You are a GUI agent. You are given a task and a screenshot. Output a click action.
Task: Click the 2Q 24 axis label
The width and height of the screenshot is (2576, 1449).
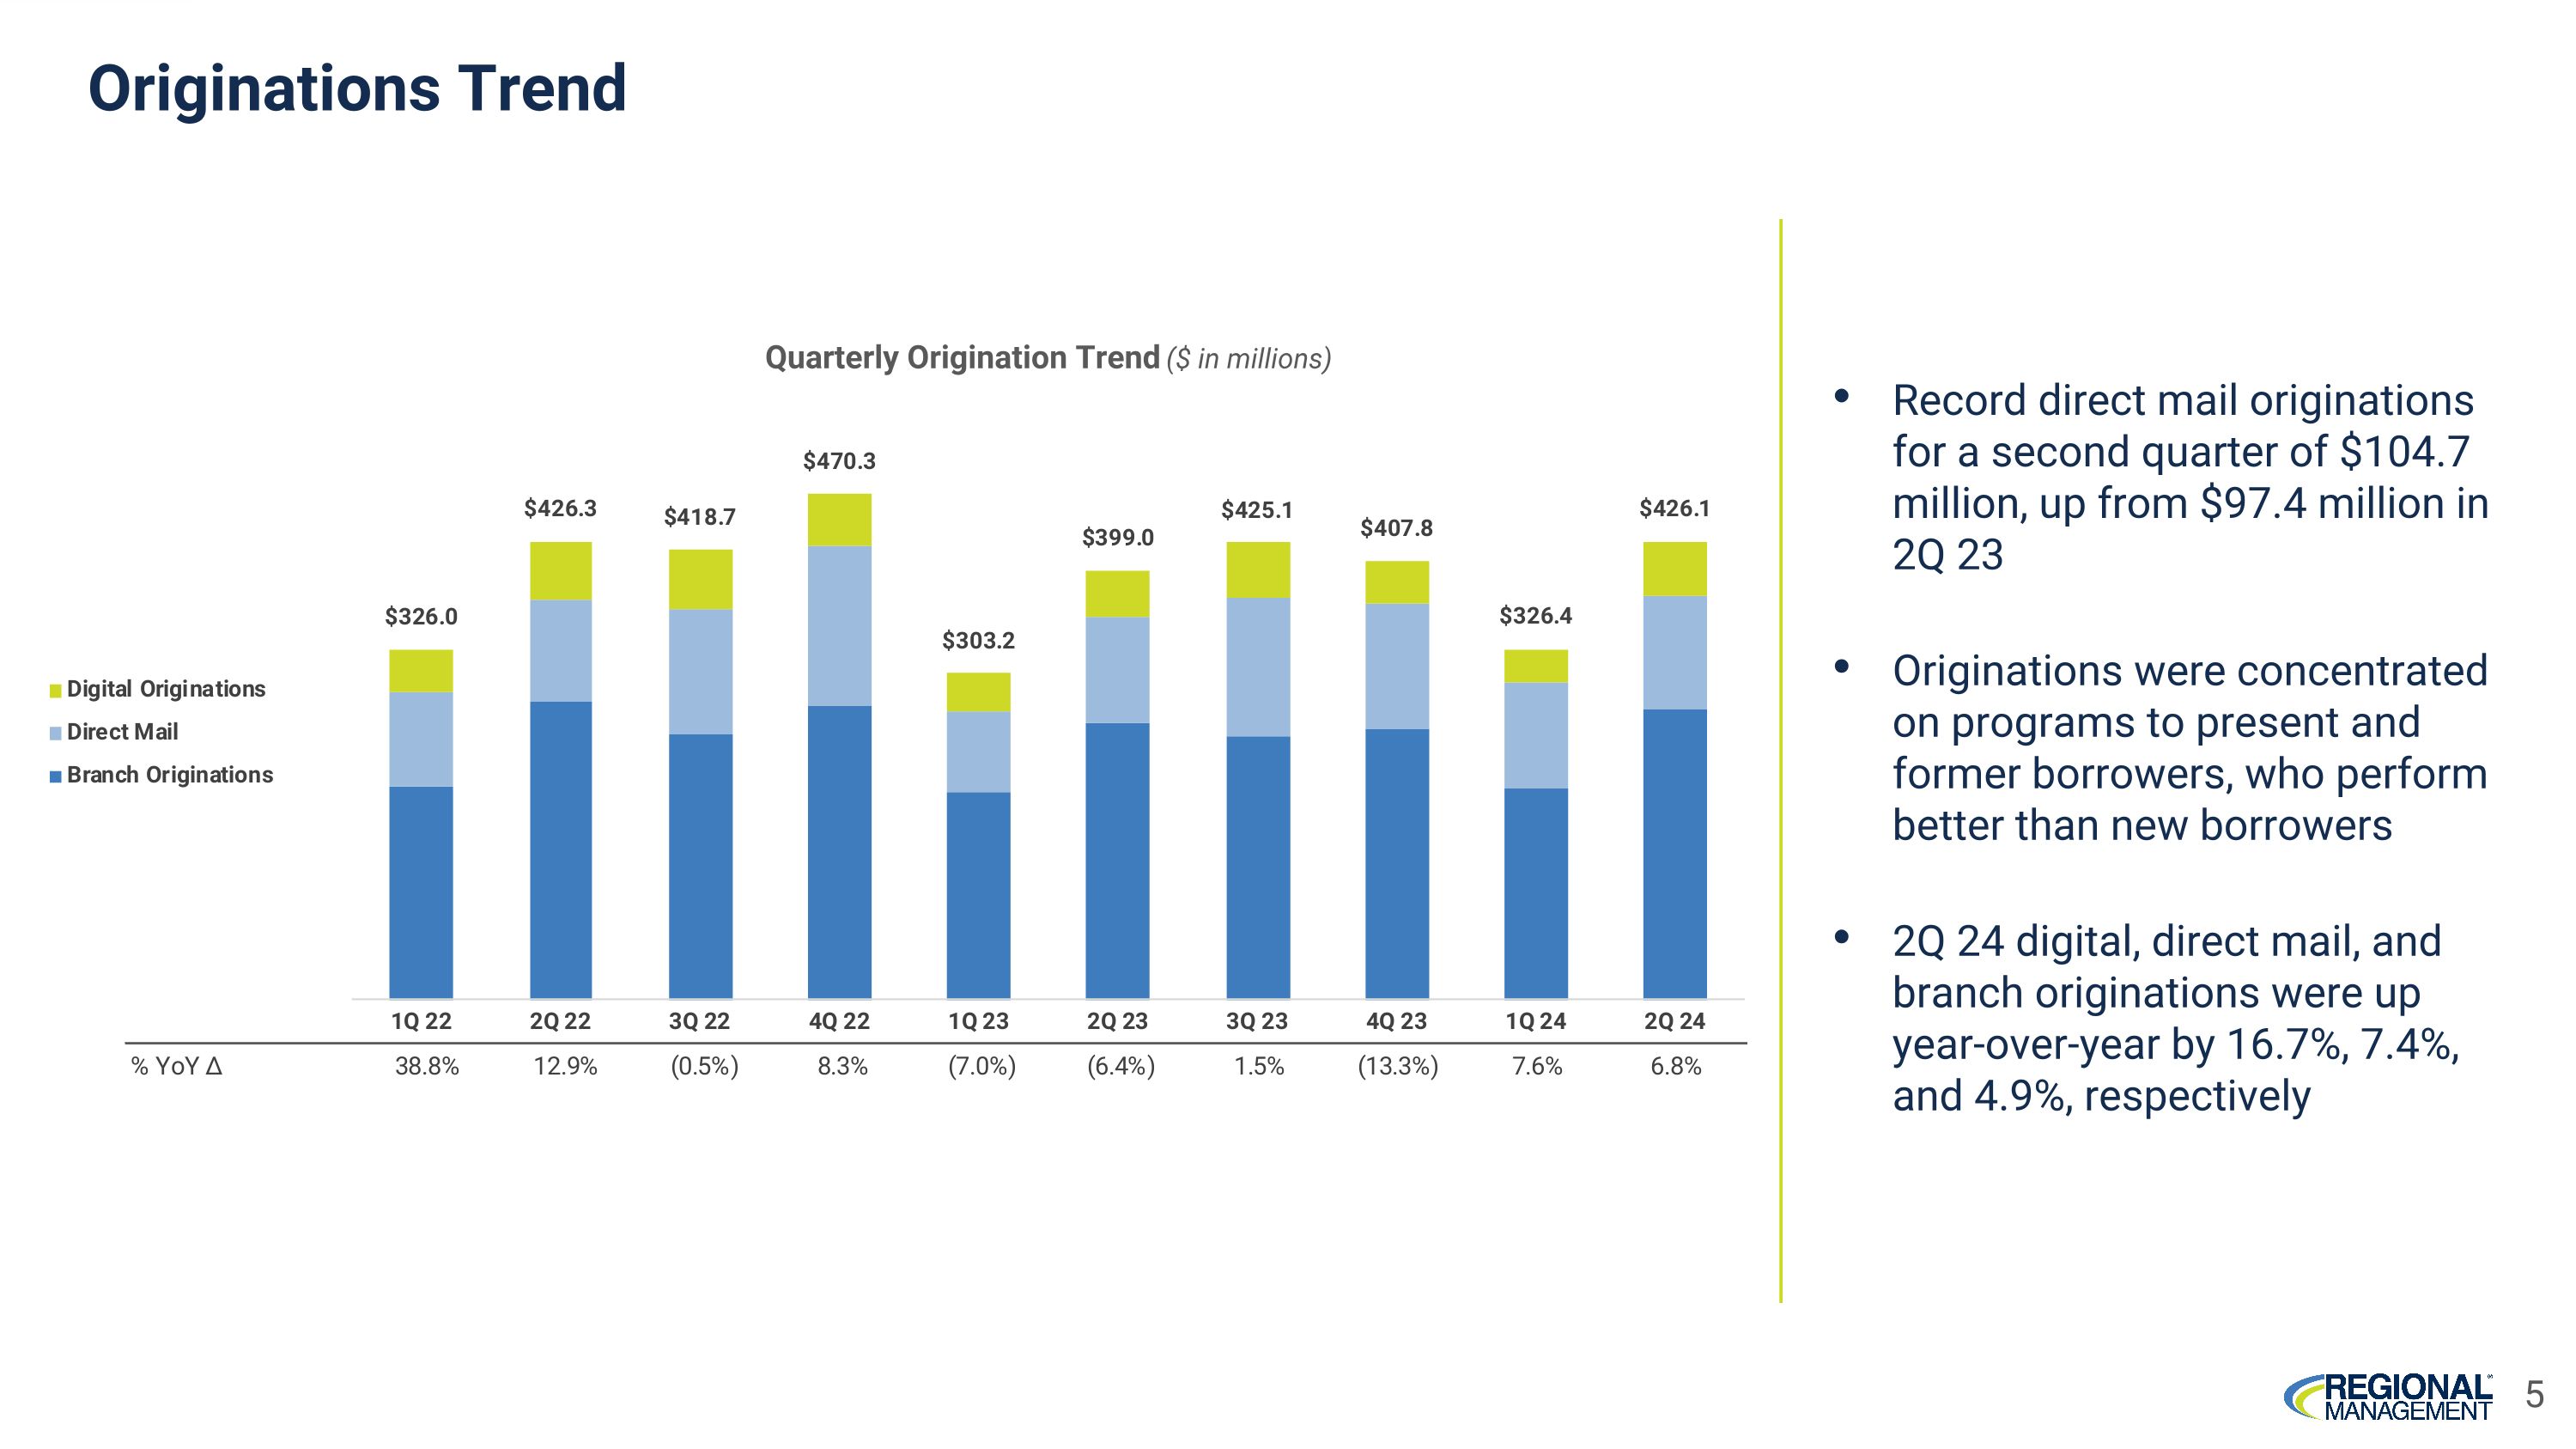pyautogui.click(x=1674, y=1021)
